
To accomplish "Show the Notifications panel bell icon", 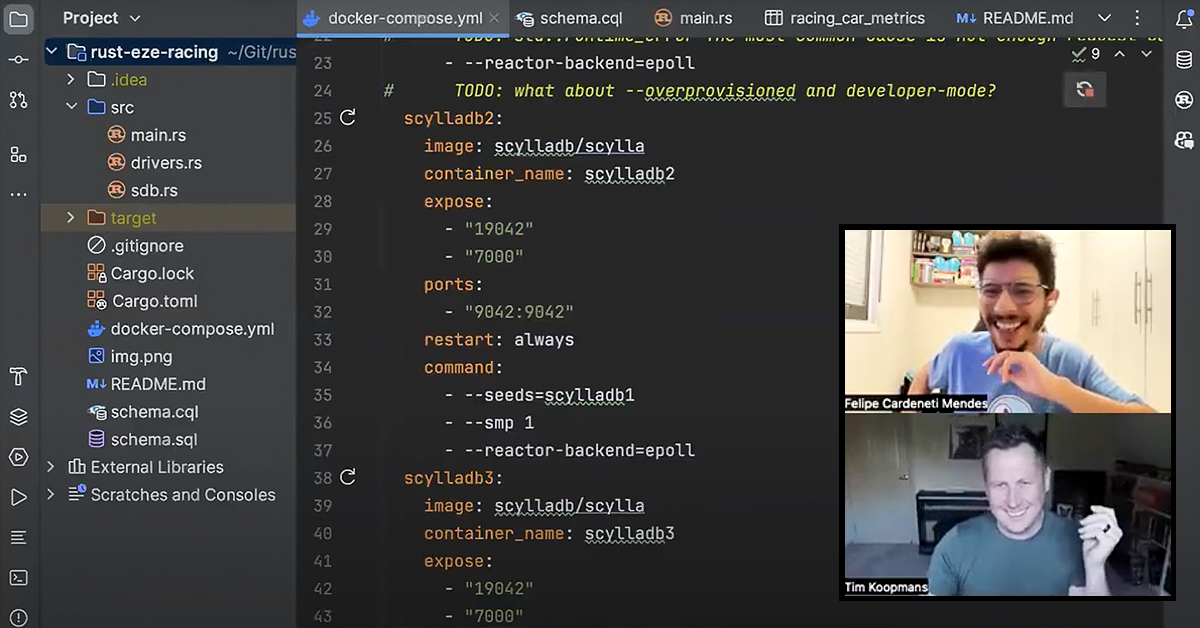I will click(1184, 18).
